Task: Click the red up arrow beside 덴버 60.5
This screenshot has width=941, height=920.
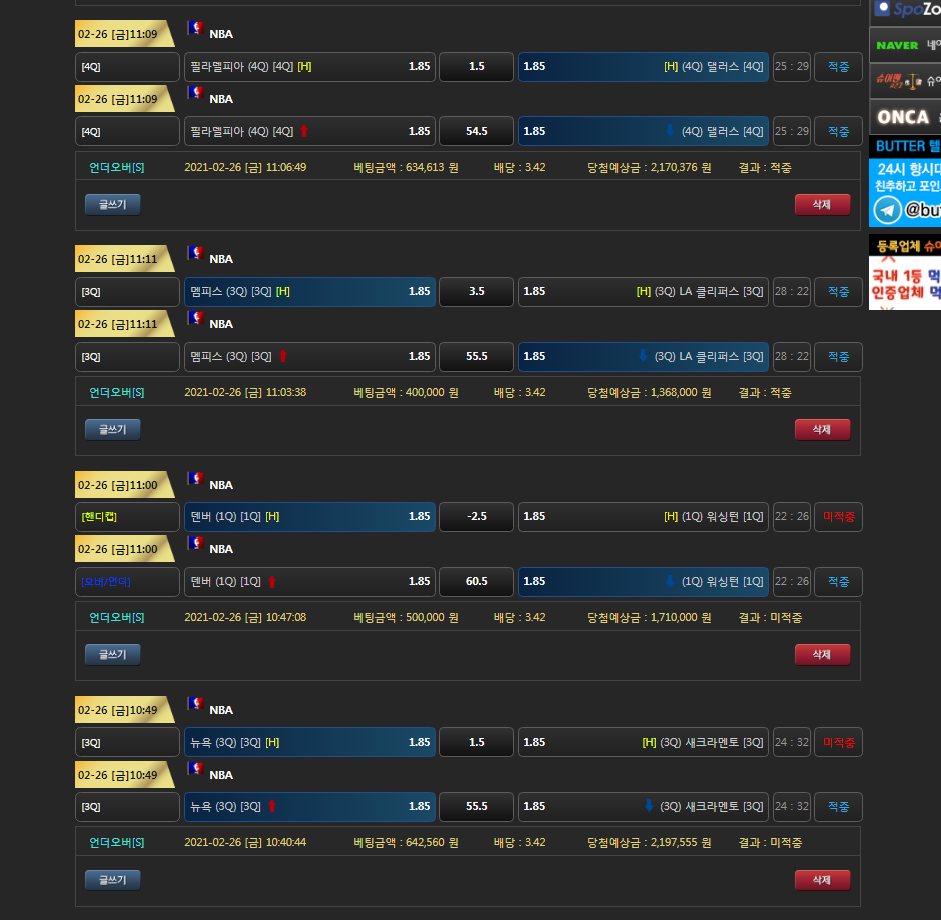Action: [x=272, y=581]
